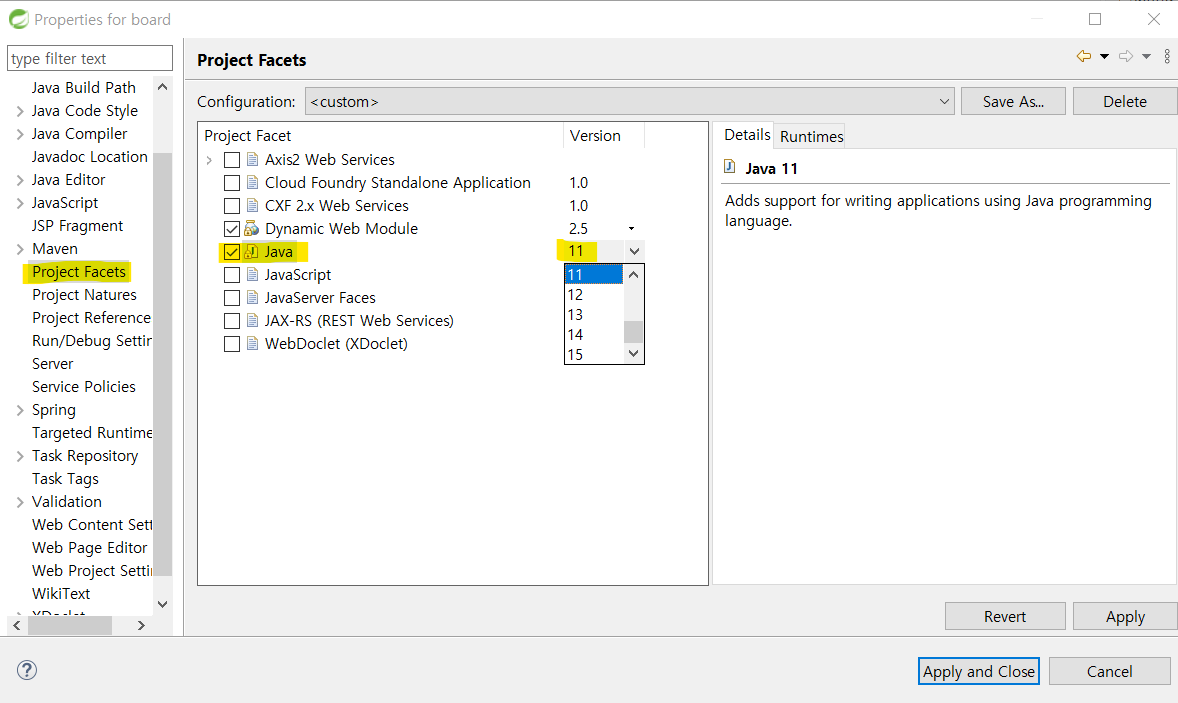Open Dynamic Web Module version dropdown
This screenshot has height=703, width=1178.
631,228
